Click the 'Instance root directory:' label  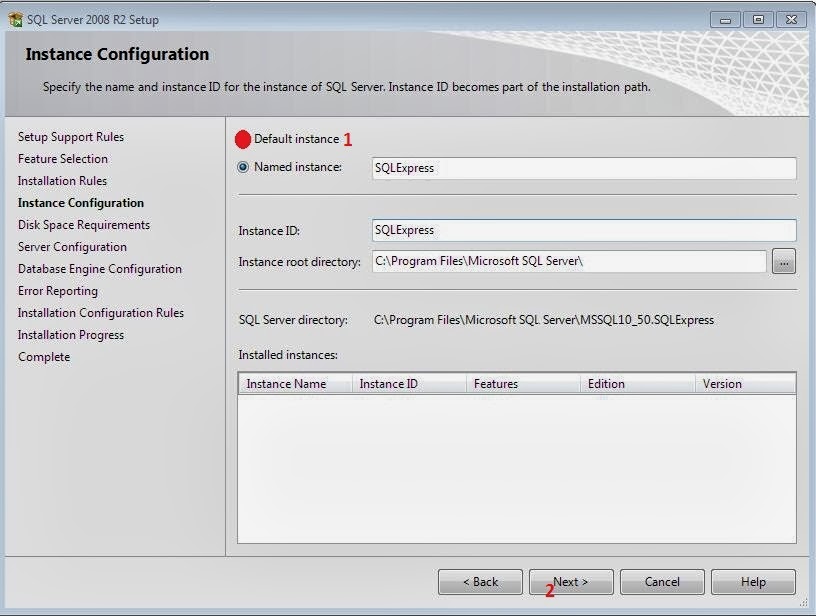(x=299, y=262)
